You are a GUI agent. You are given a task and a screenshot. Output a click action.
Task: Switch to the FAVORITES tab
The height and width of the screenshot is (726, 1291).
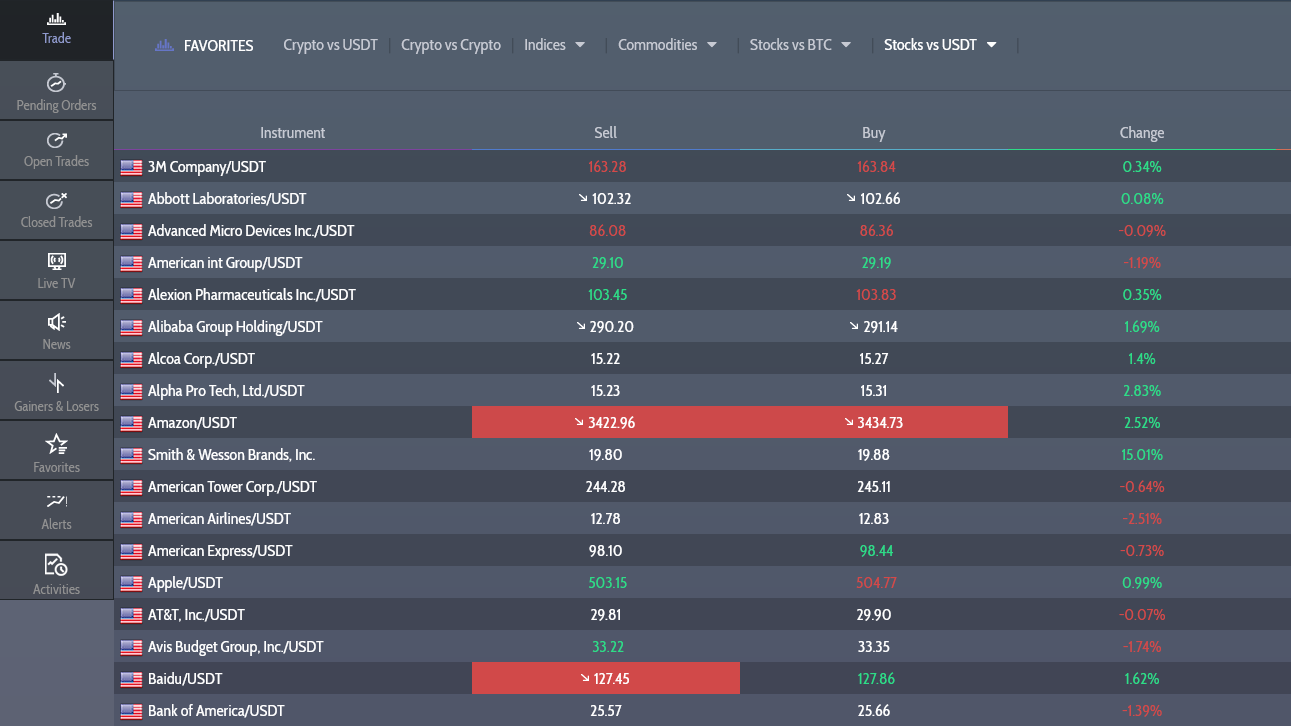(218, 45)
